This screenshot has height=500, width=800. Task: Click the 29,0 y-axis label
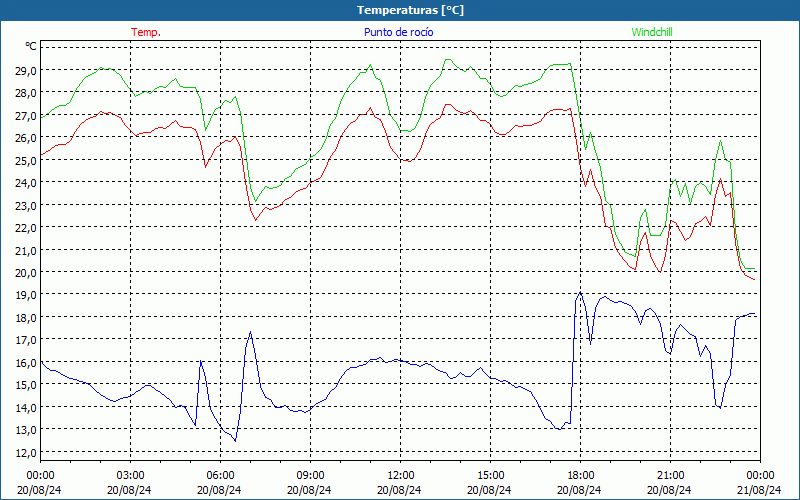[x=26, y=70]
